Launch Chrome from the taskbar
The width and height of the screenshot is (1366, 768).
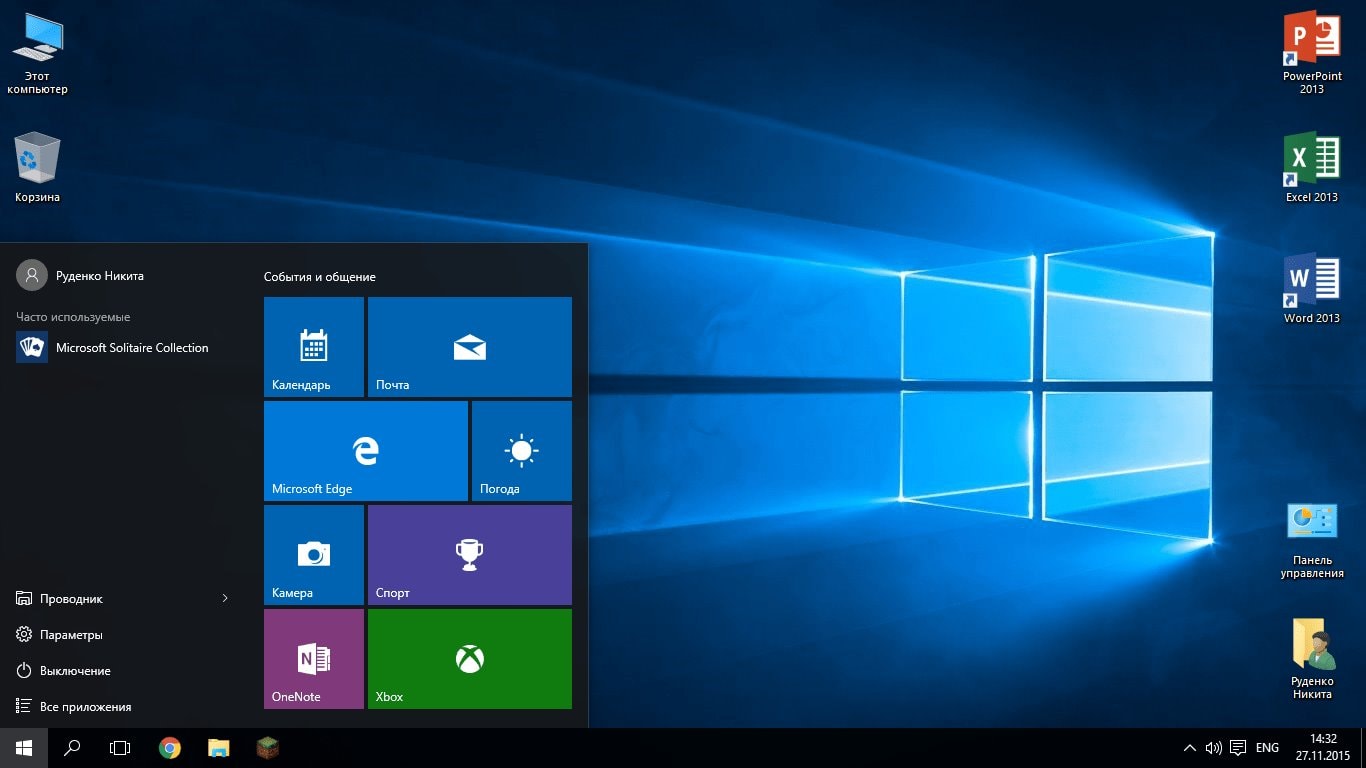169,747
